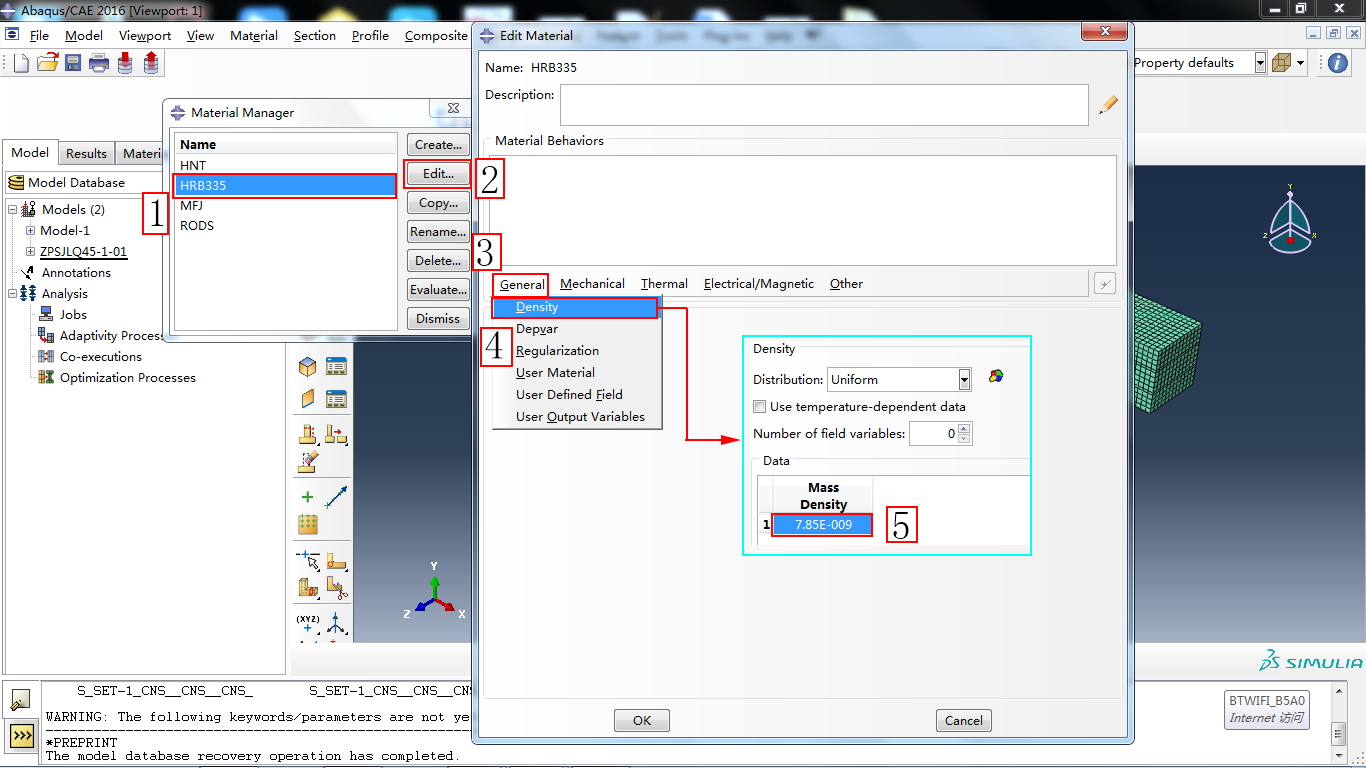Collapse the Analysis tree node
The height and width of the screenshot is (768, 1366).
(13, 294)
